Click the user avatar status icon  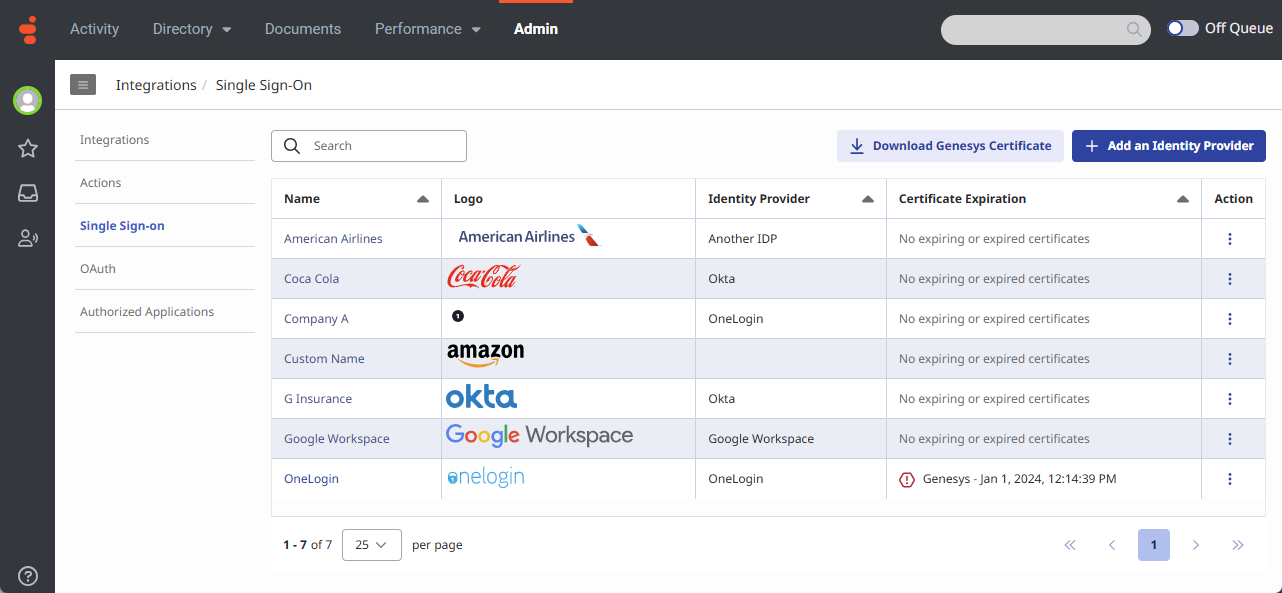click(28, 101)
